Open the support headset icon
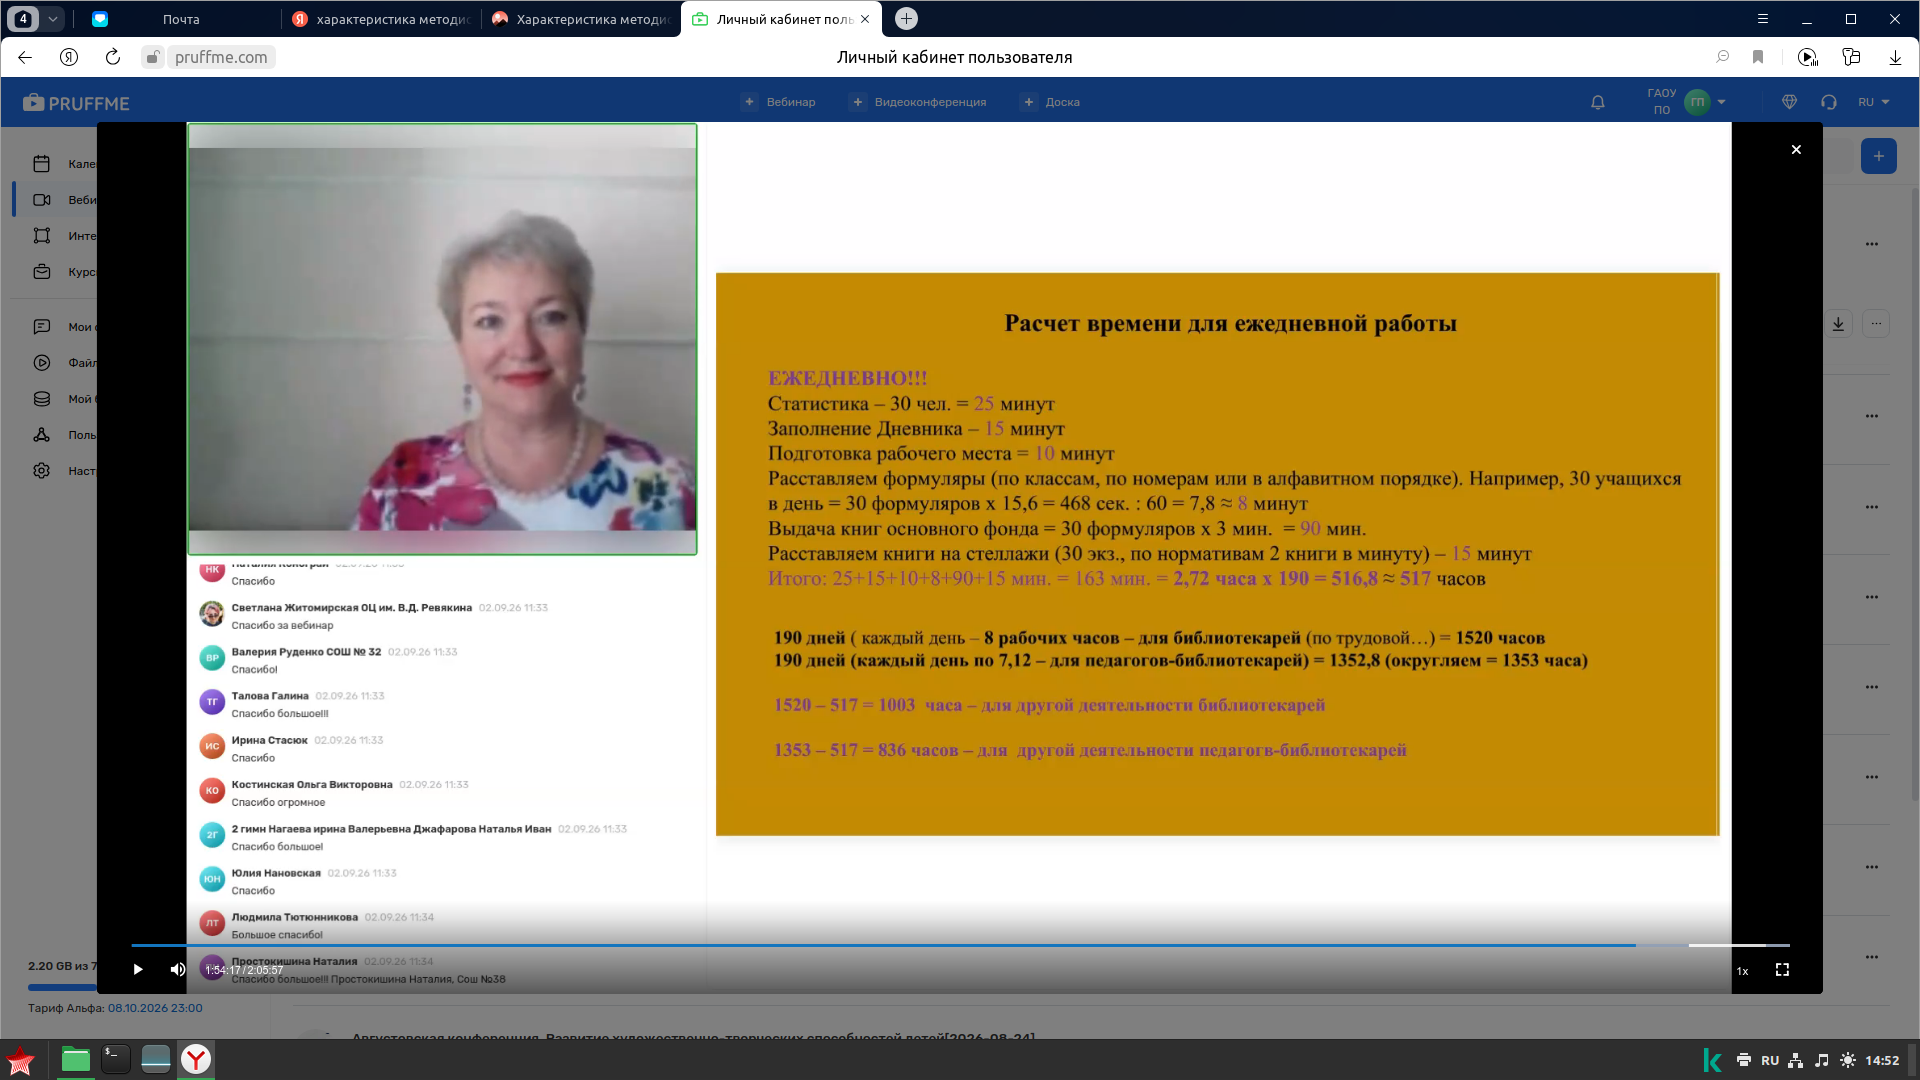The width and height of the screenshot is (1920, 1080). point(1829,102)
